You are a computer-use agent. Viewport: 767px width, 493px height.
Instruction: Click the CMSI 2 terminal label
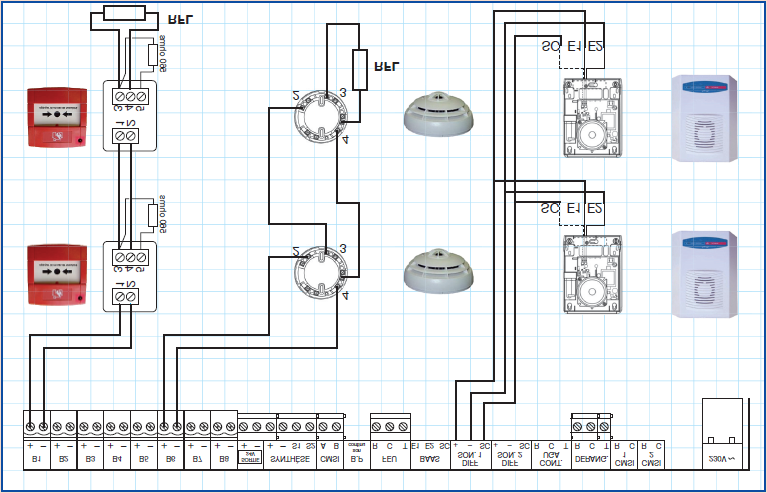[x=651, y=457]
